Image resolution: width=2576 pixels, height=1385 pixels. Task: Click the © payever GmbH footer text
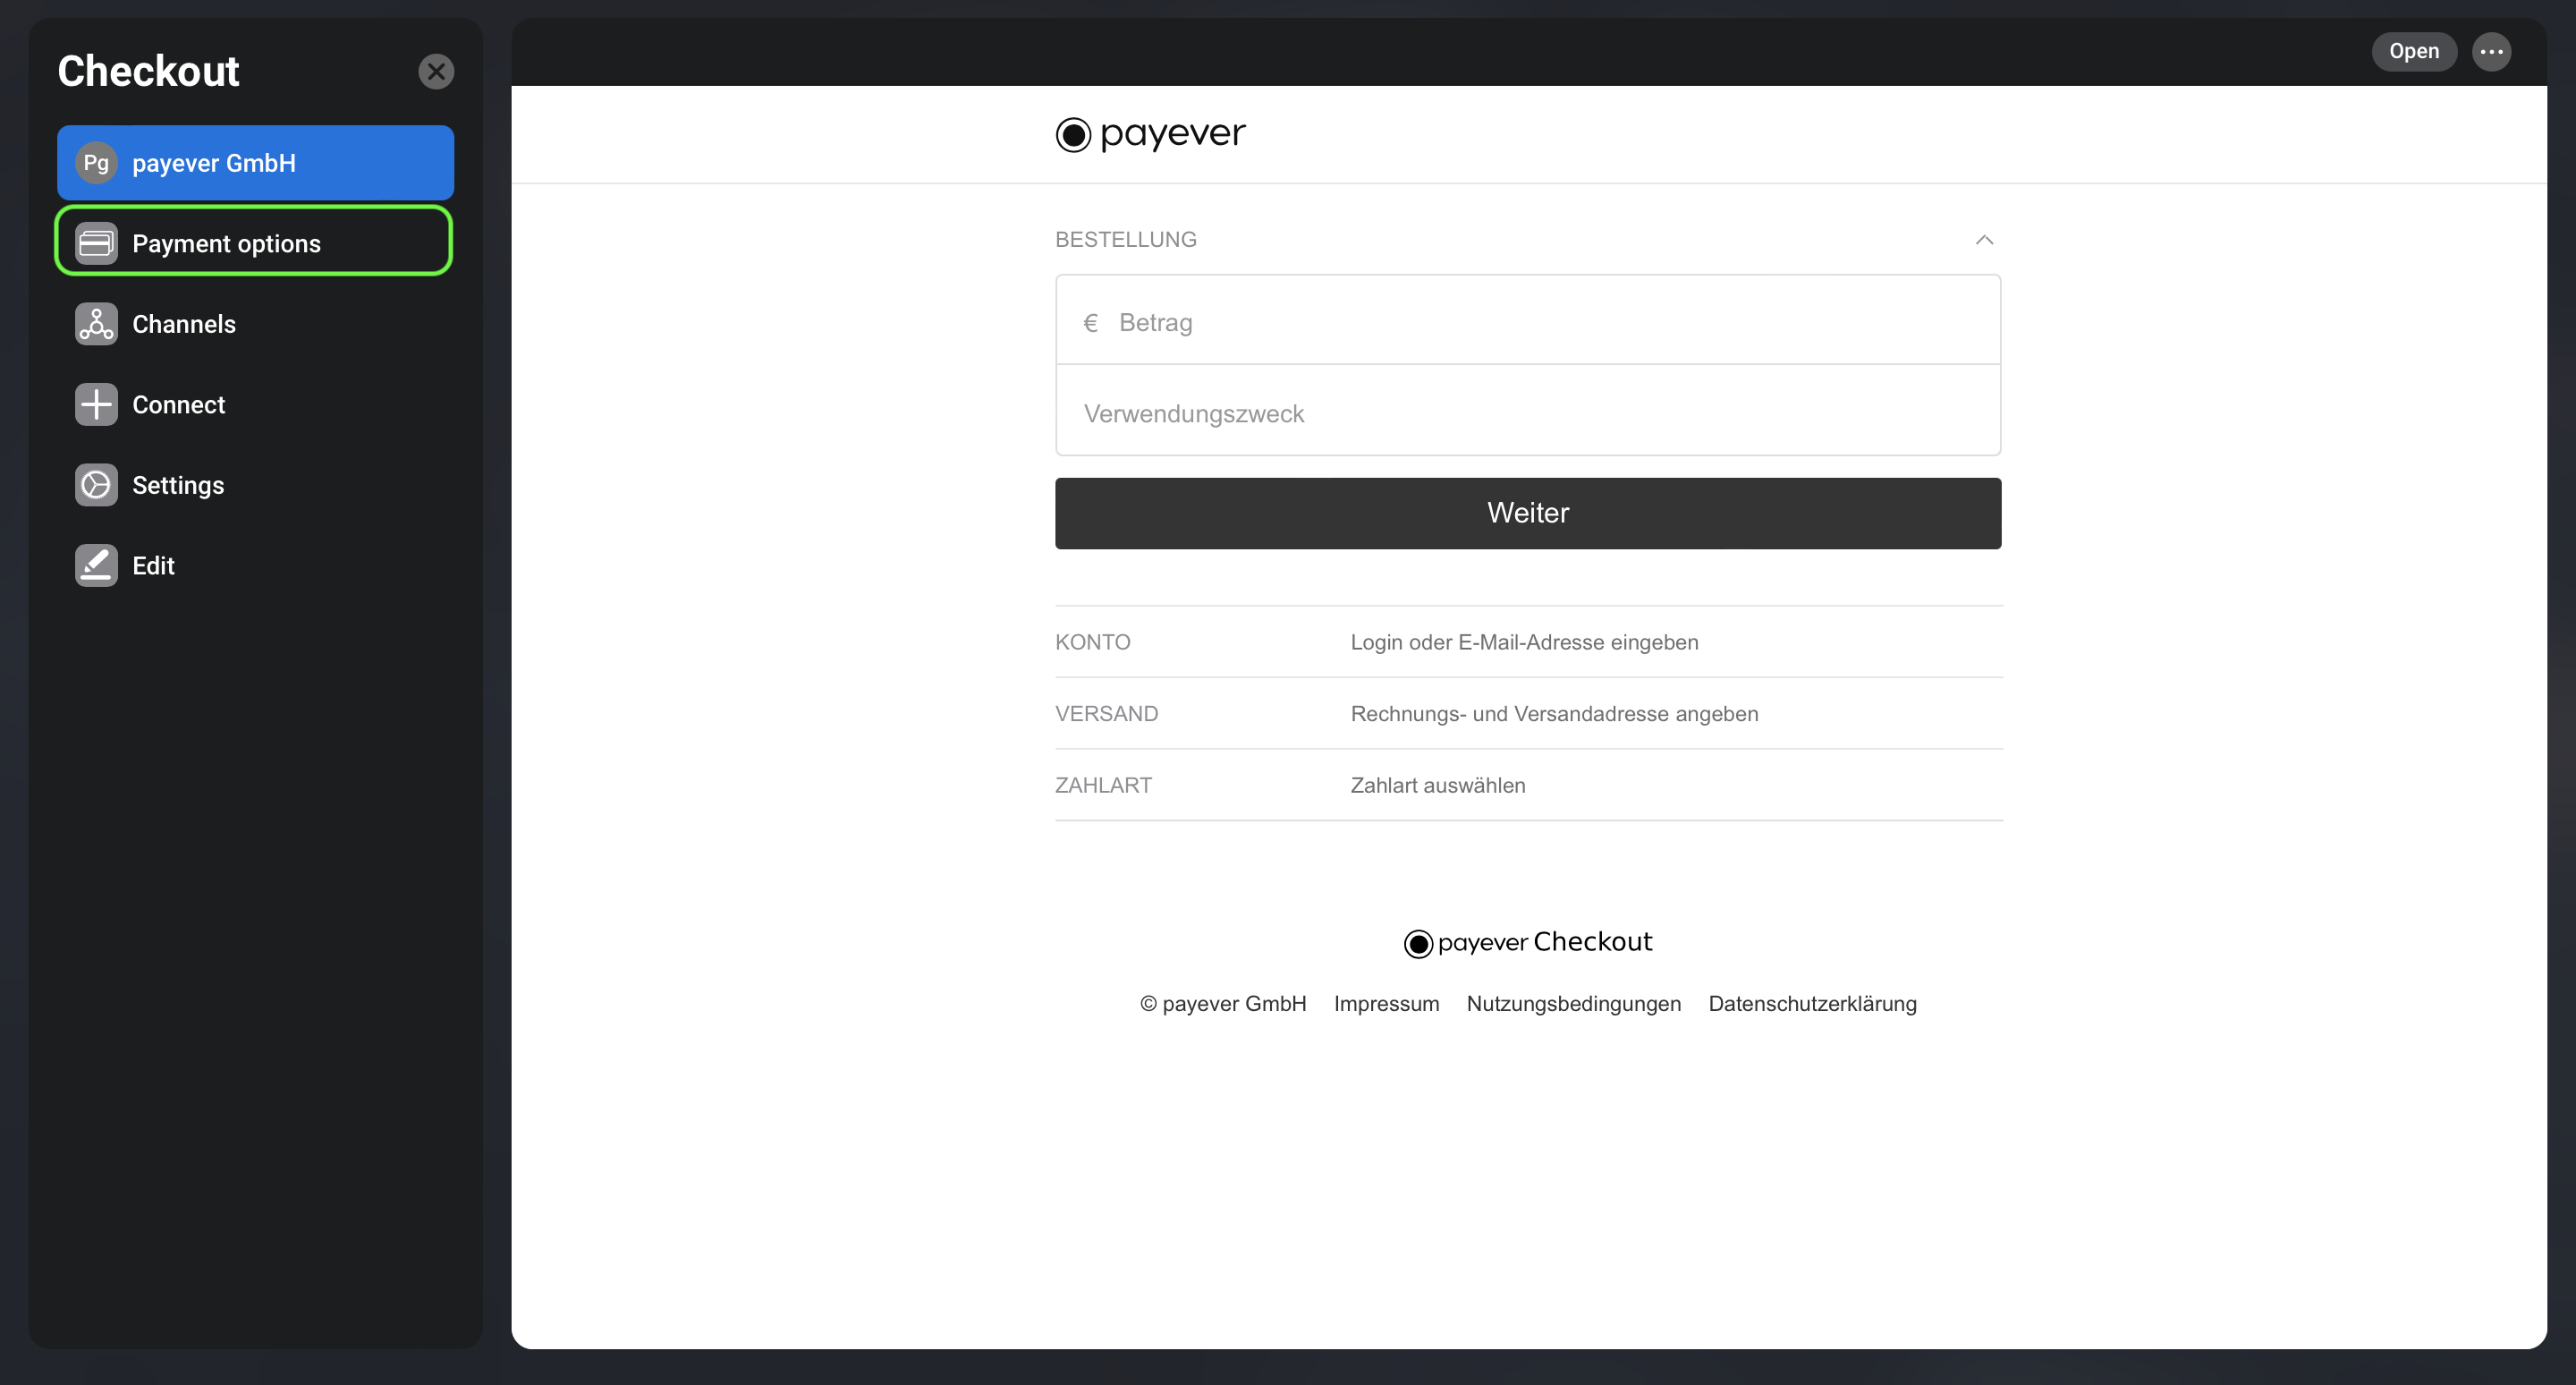point(1222,1003)
